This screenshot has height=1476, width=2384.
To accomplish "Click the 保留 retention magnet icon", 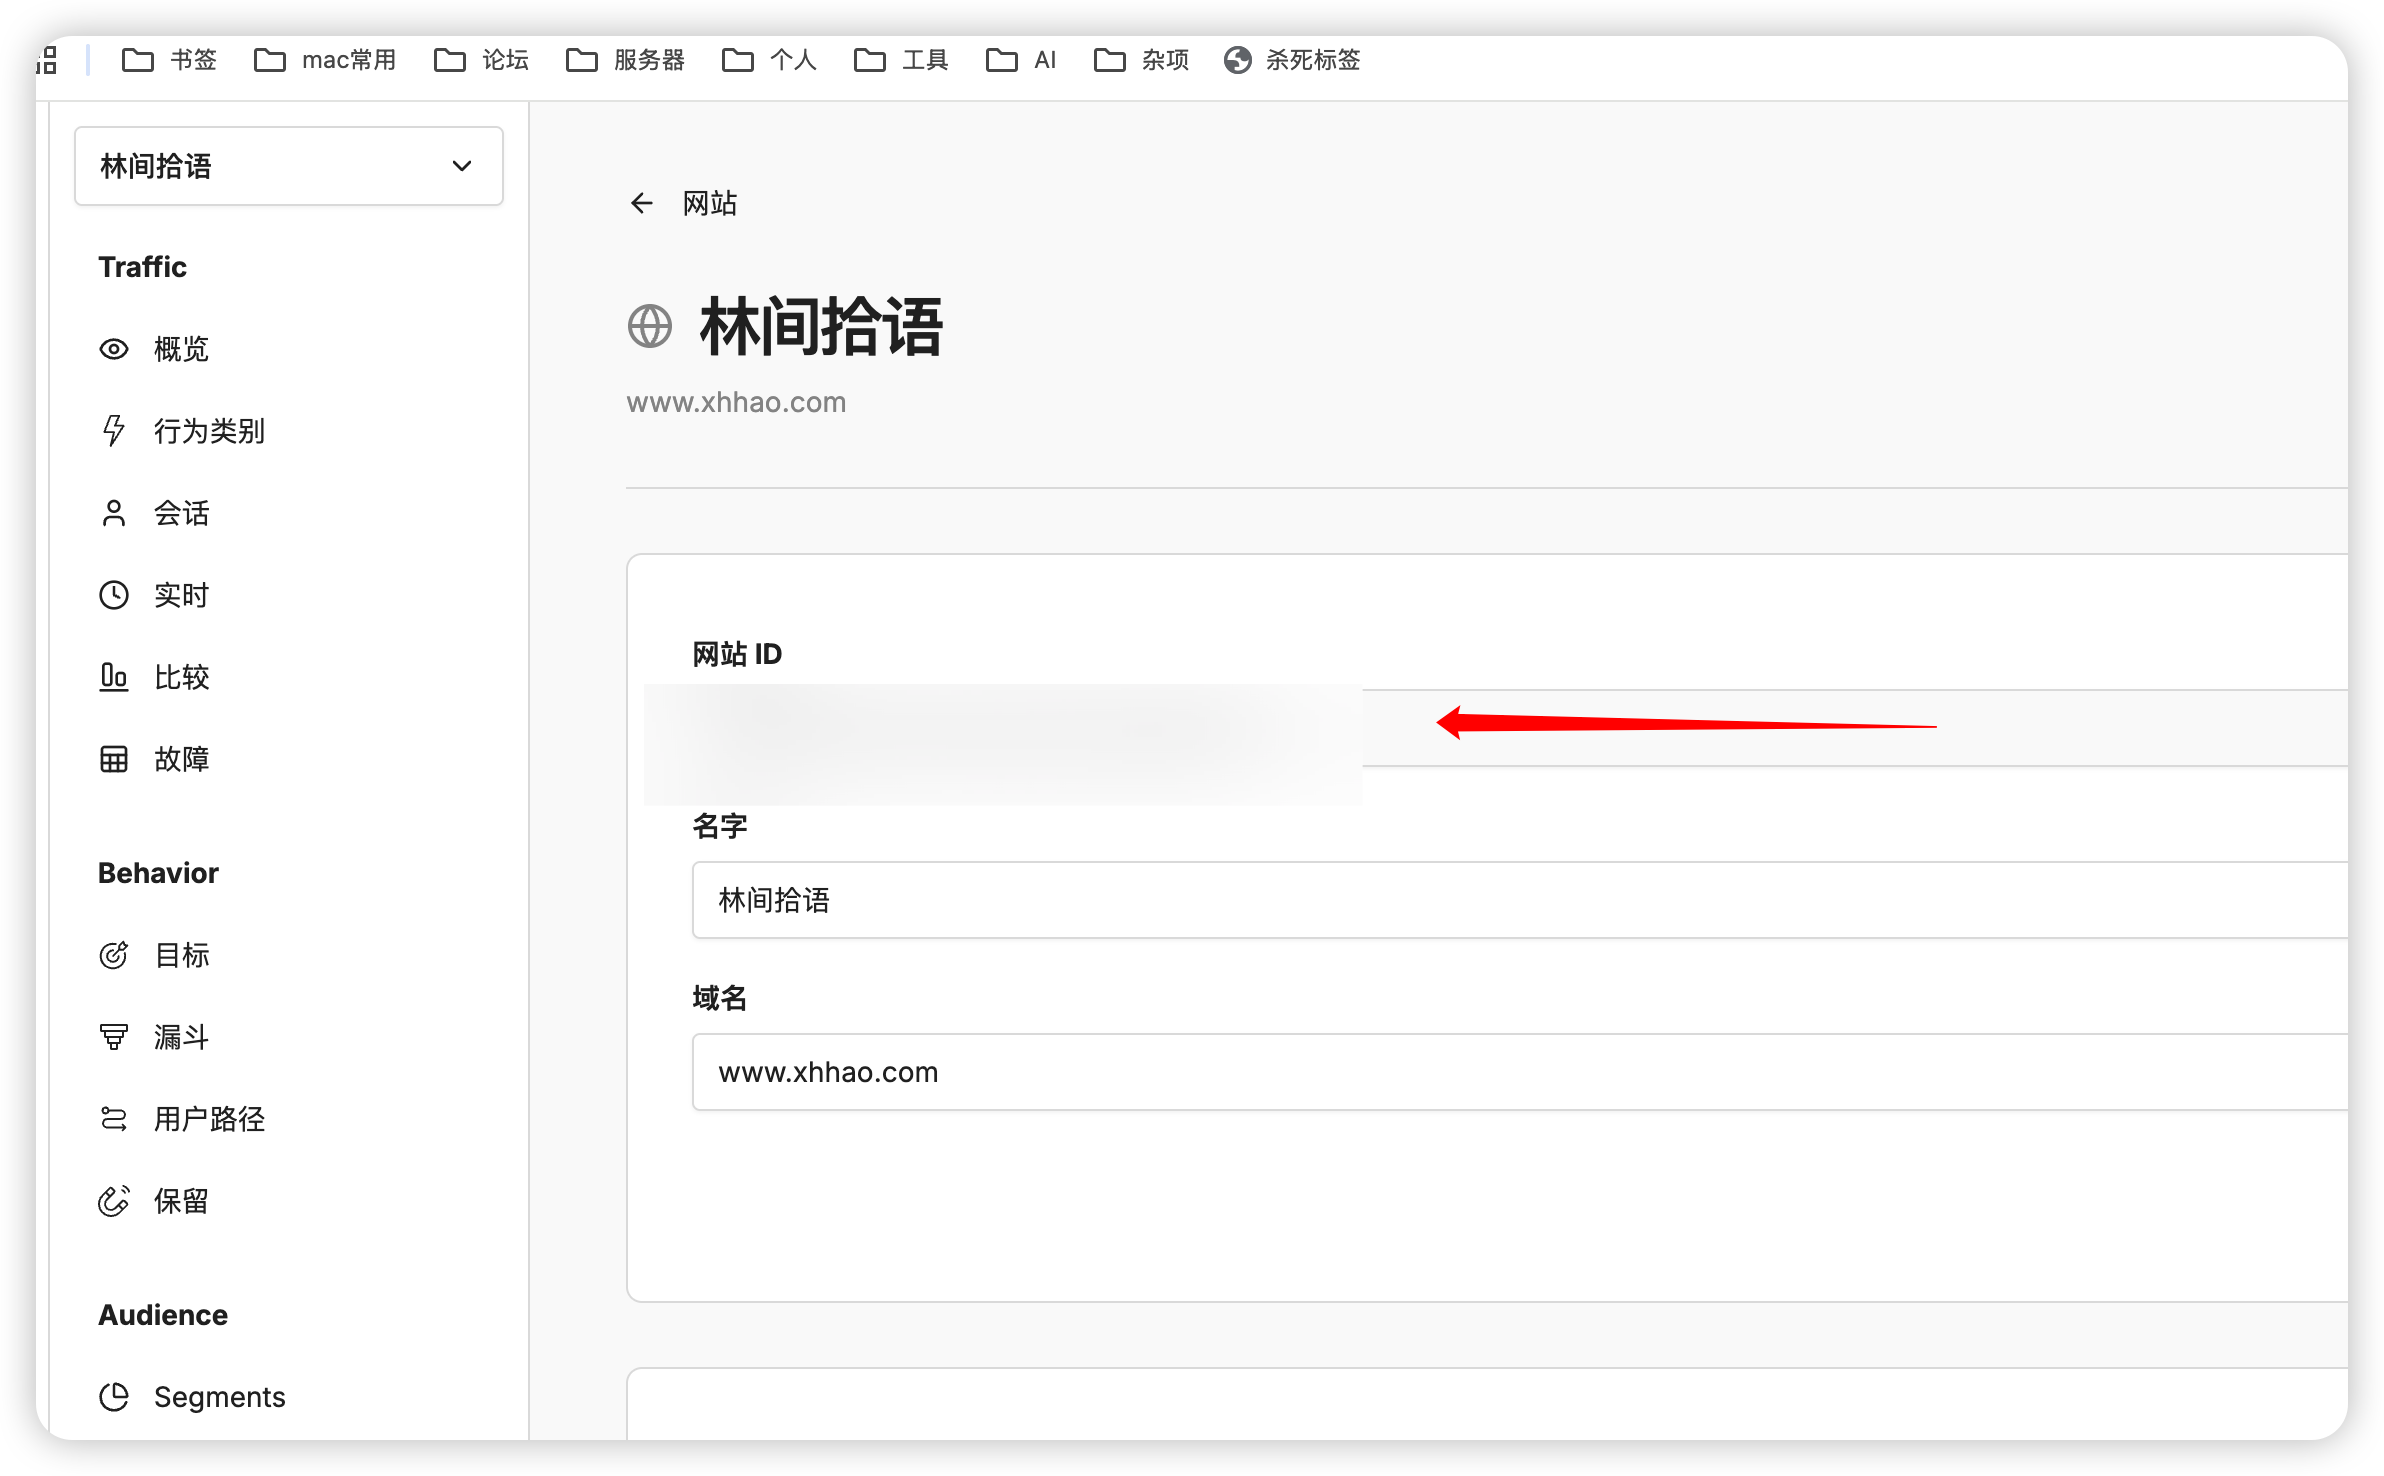I will 114,1201.
